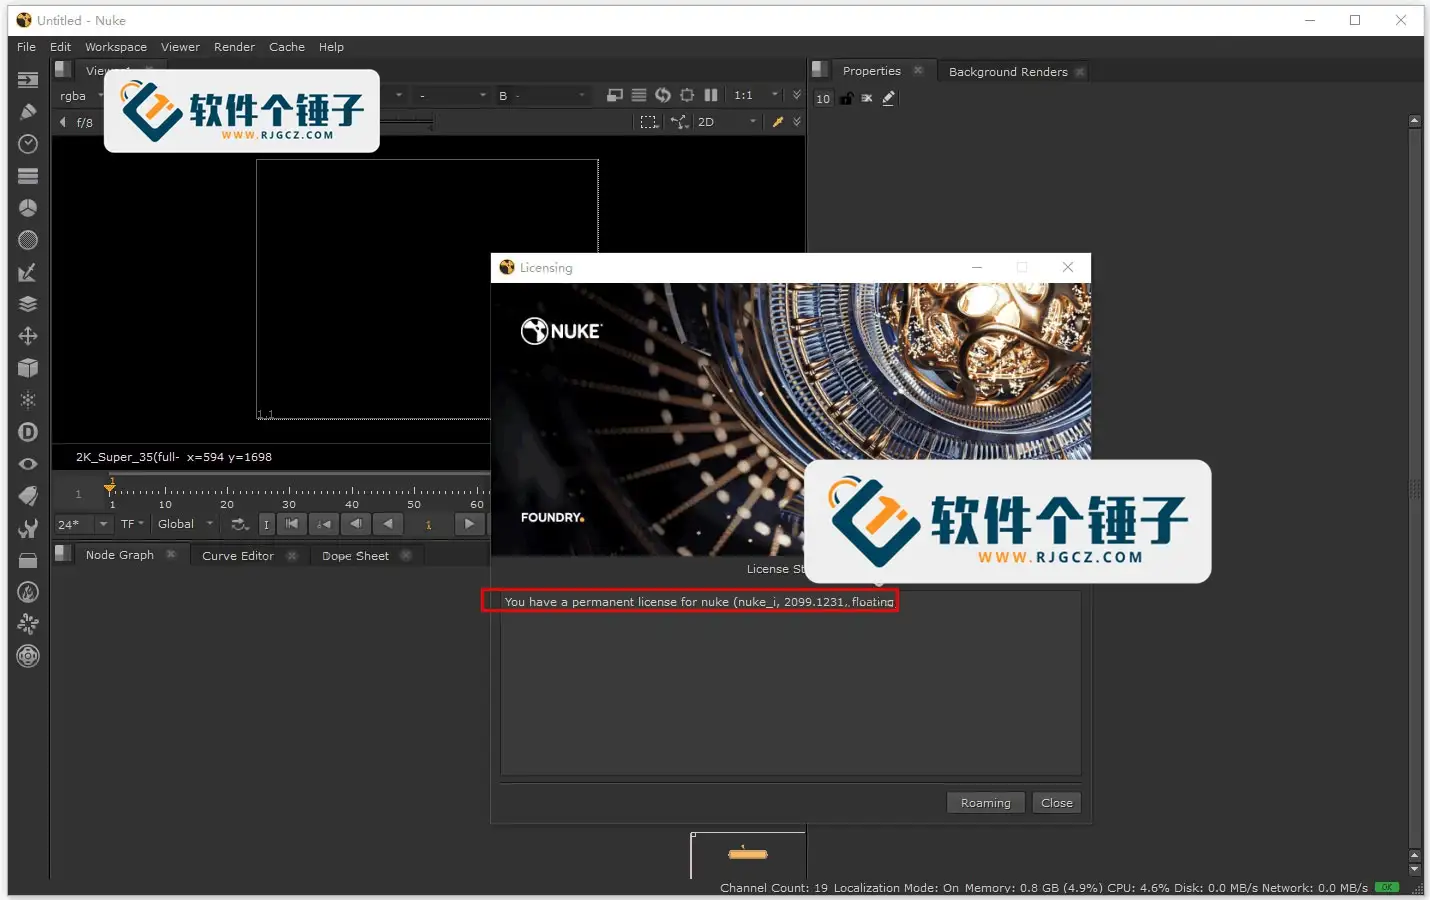The image size is (1430, 900).
Task: Go to first frame button
Action: 292,524
